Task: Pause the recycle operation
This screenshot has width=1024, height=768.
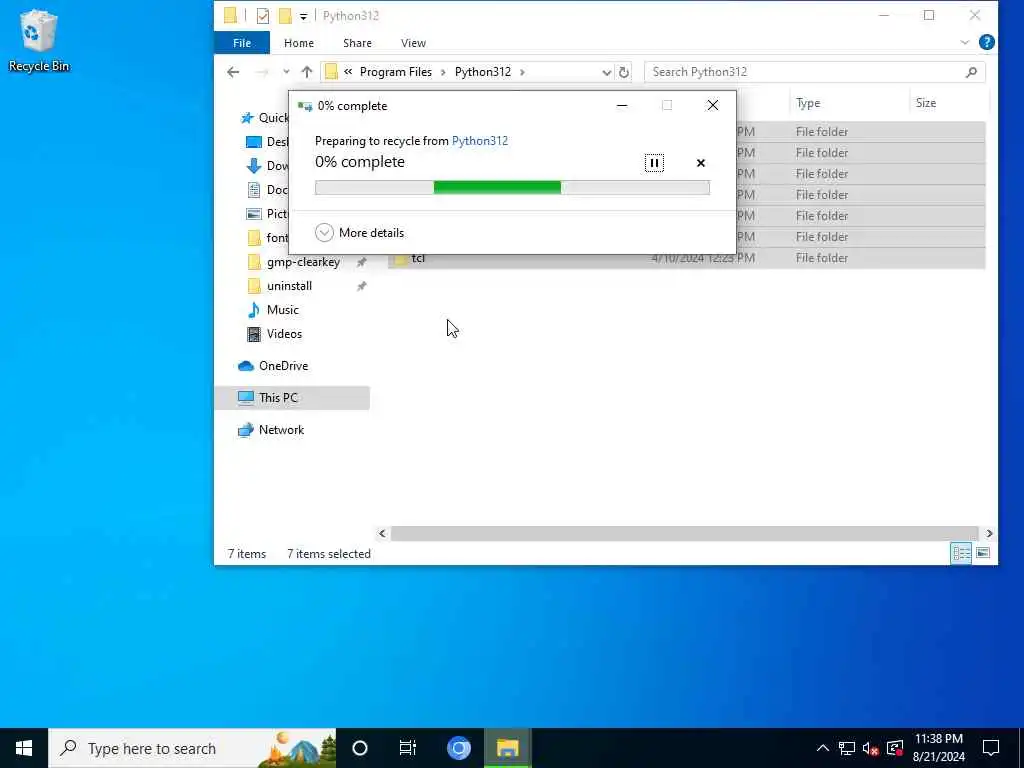Action: click(x=654, y=163)
